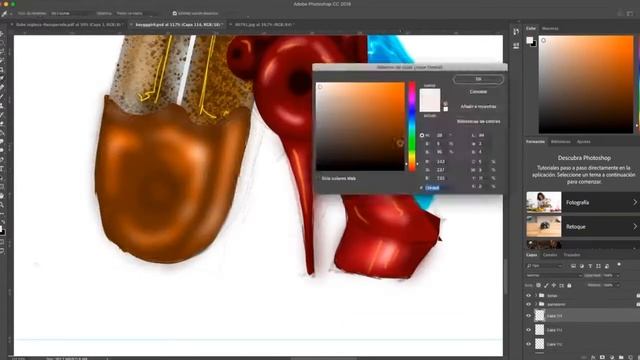Image resolution: width=640 pixels, height=360 pixels.
Task: Switch to the Ajustes tab
Action: [x=583, y=142]
